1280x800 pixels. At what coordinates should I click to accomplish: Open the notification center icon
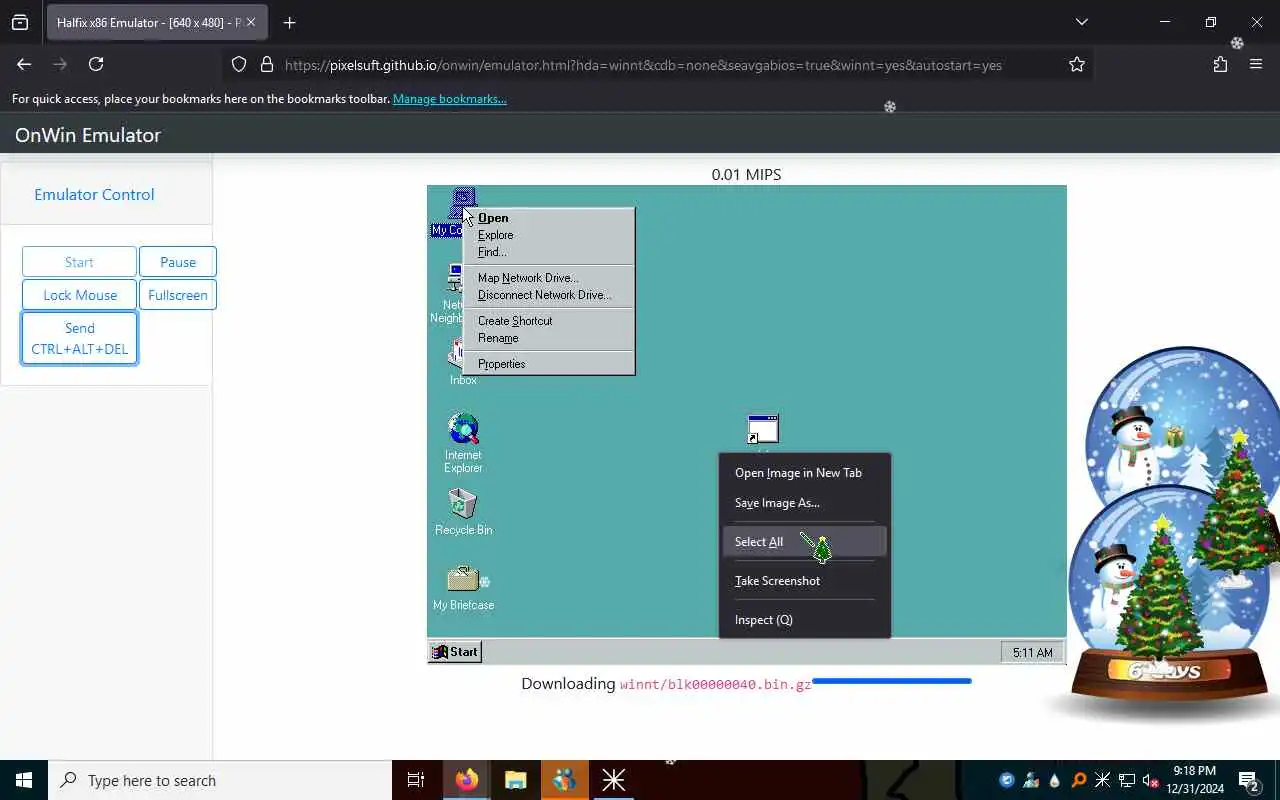[x=1248, y=780]
